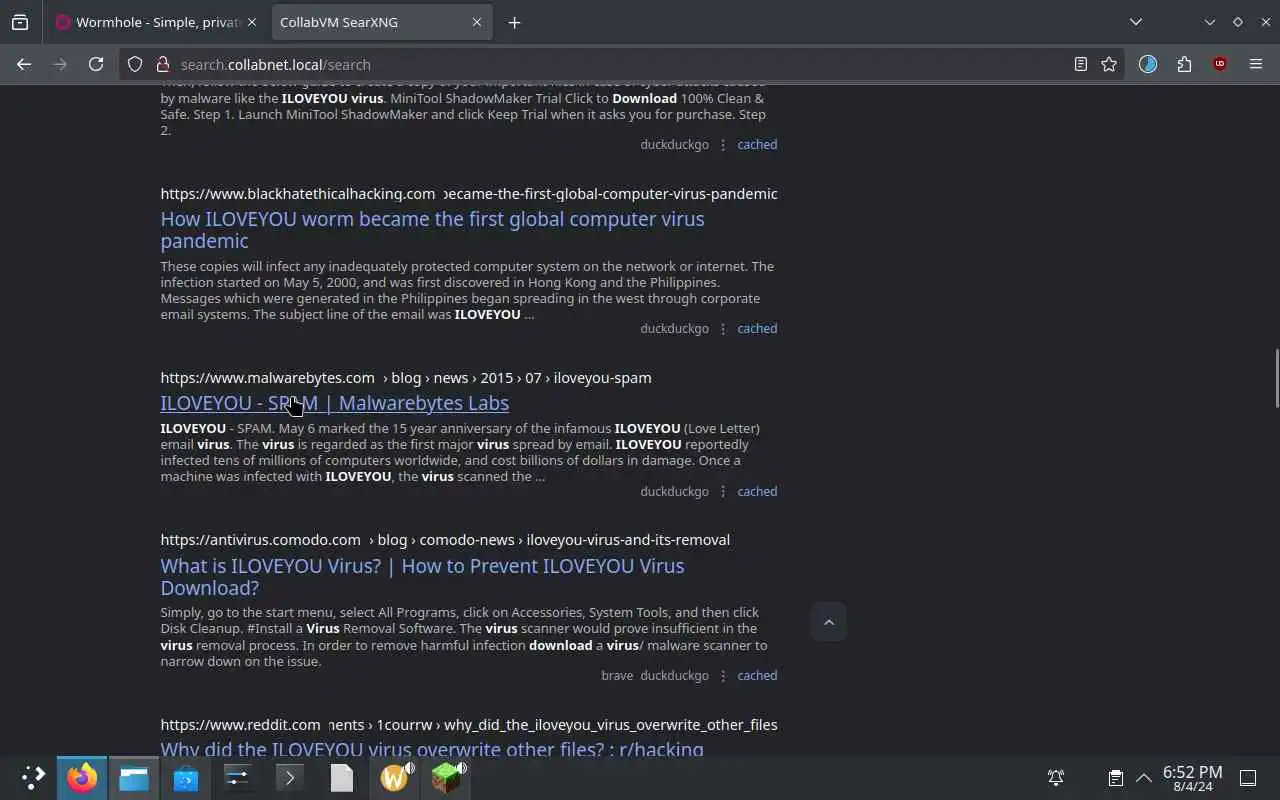Reload the current page
1280x800 pixels.
pyautogui.click(x=96, y=64)
